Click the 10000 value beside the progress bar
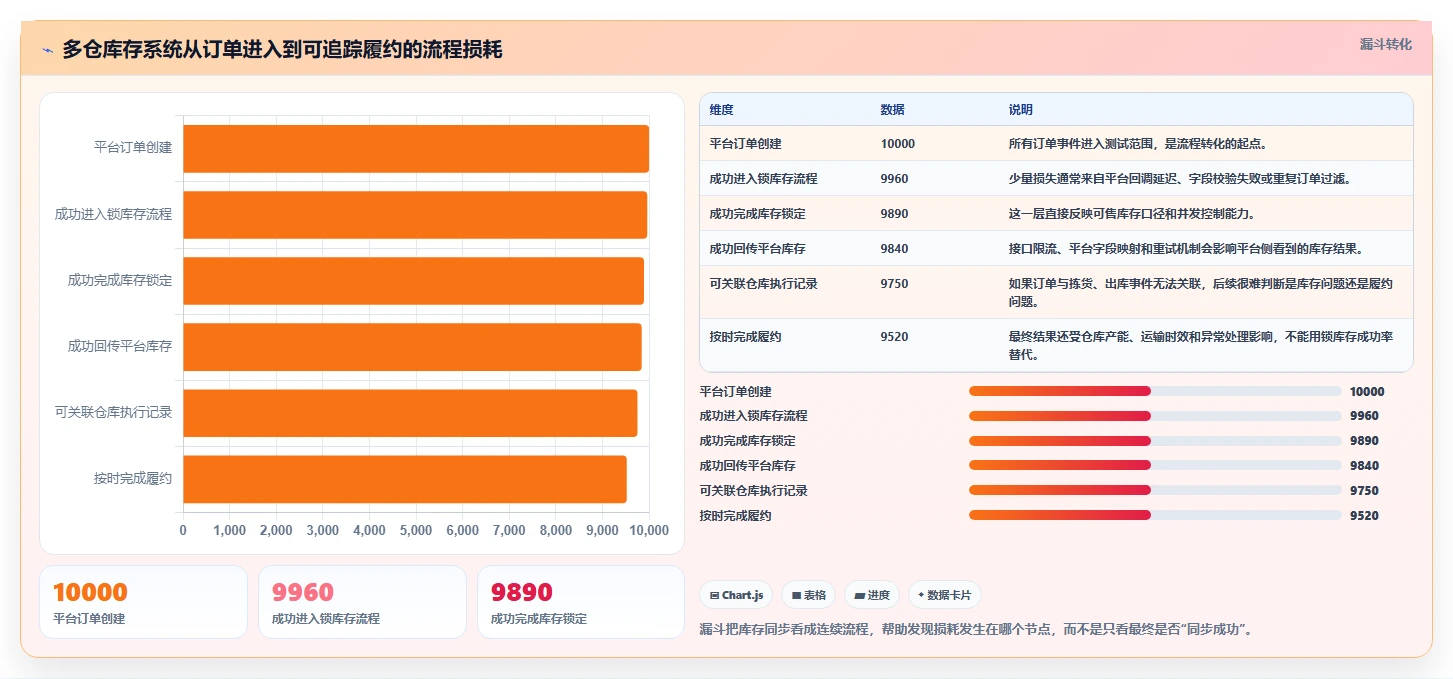Screen dimensions: 1453x679 (1367, 392)
